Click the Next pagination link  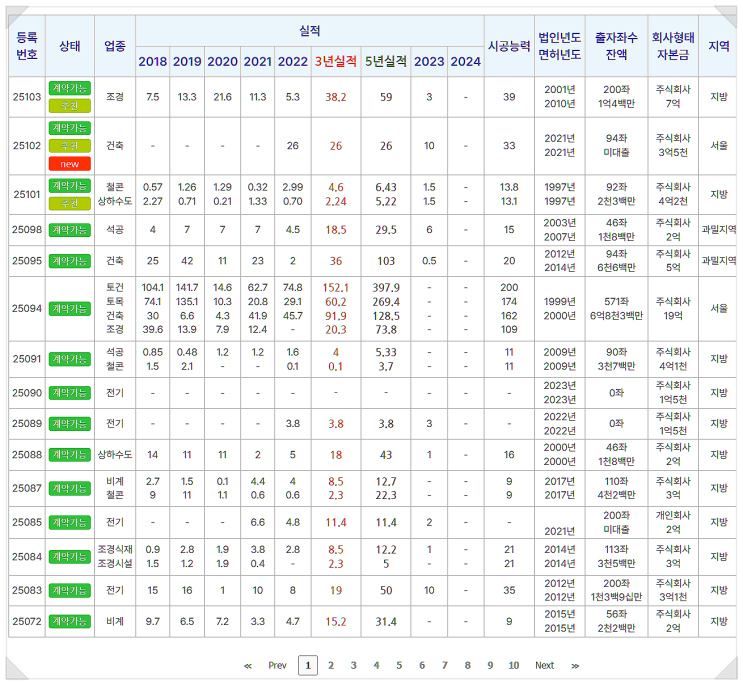[544, 665]
